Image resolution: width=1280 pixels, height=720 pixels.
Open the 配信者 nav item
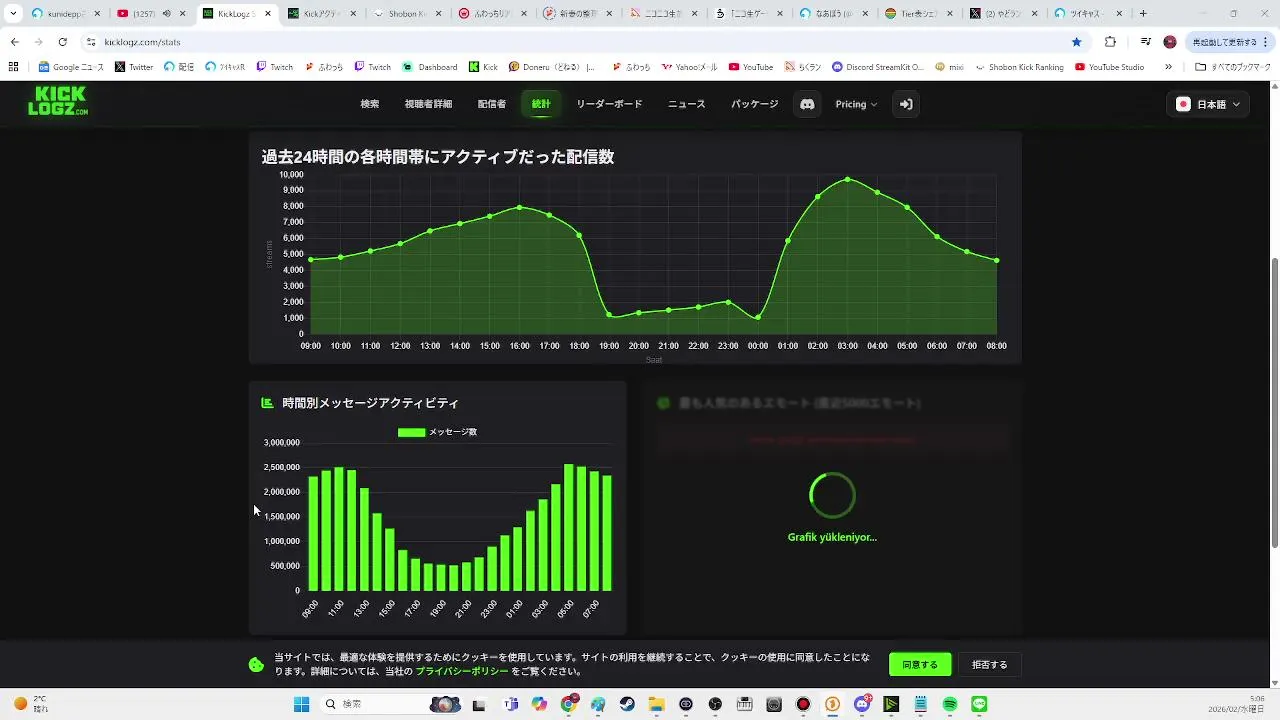click(491, 104)
